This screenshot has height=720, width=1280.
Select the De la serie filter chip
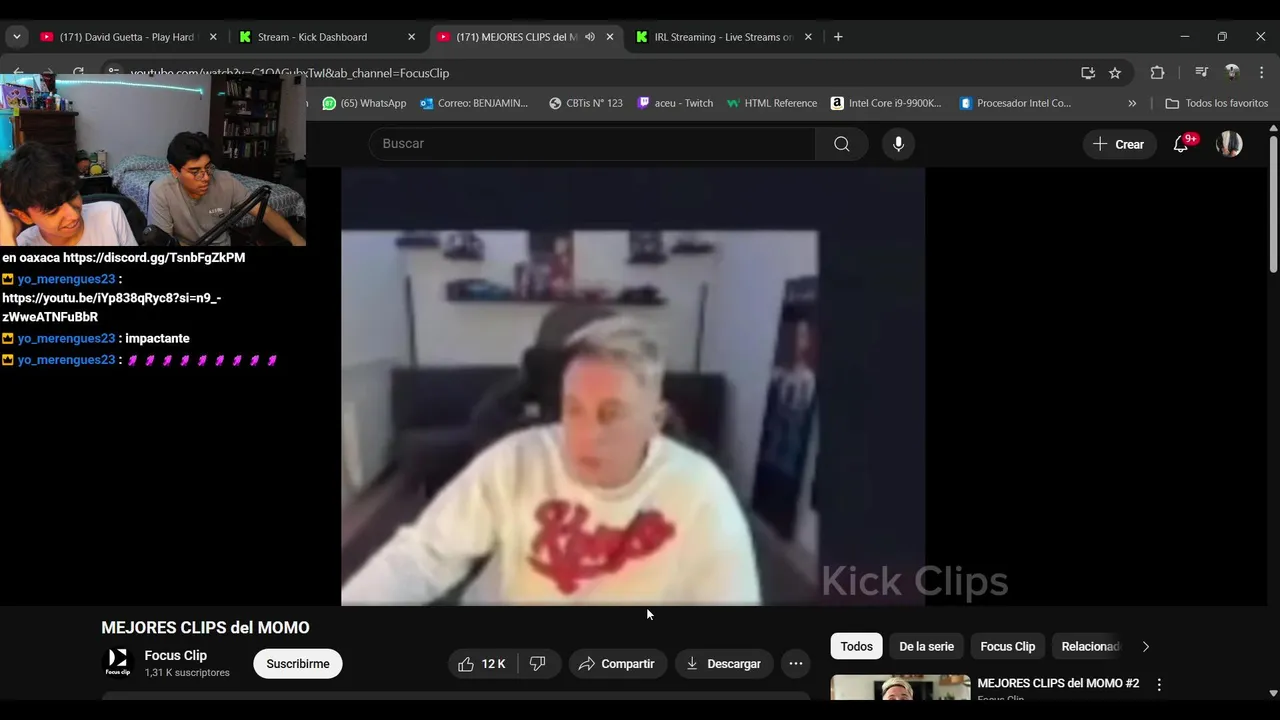click(x=927, y=647)
